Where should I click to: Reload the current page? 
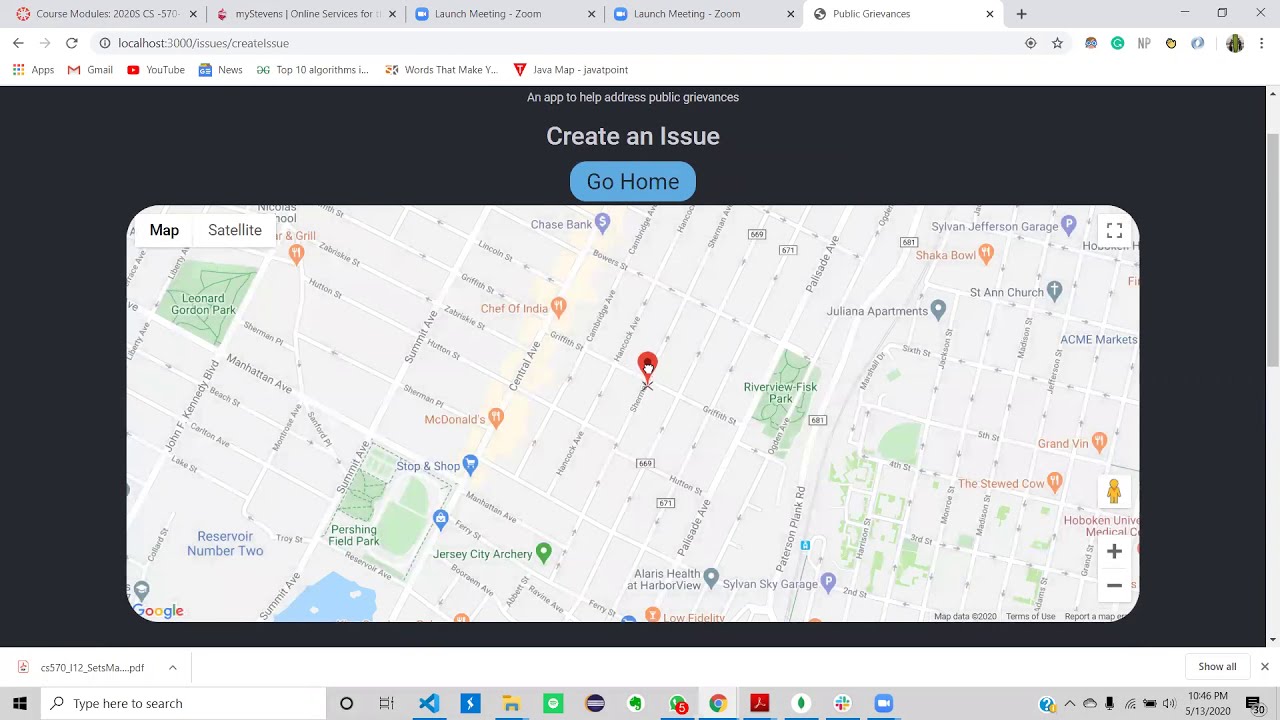(x=71, y=43)
